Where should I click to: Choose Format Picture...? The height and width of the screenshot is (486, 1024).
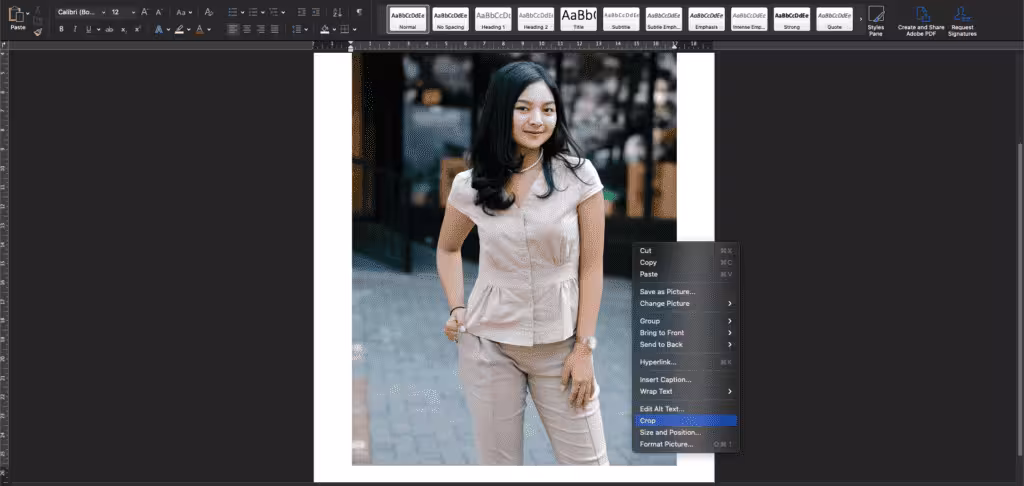pos(686,444)
